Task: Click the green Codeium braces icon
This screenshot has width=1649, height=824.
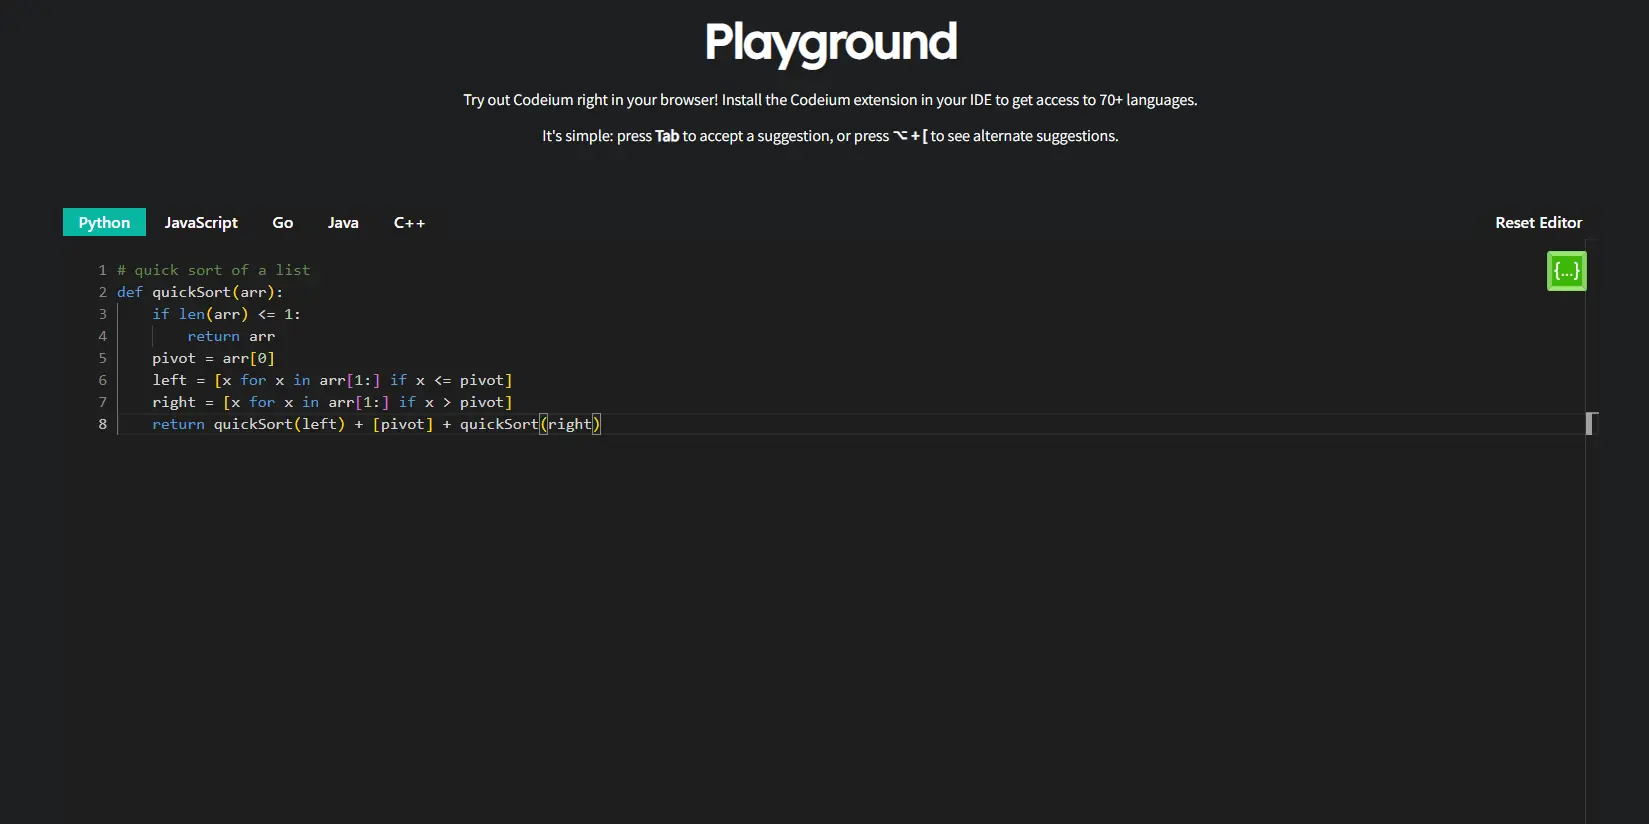Action: tap(1566, 271)
